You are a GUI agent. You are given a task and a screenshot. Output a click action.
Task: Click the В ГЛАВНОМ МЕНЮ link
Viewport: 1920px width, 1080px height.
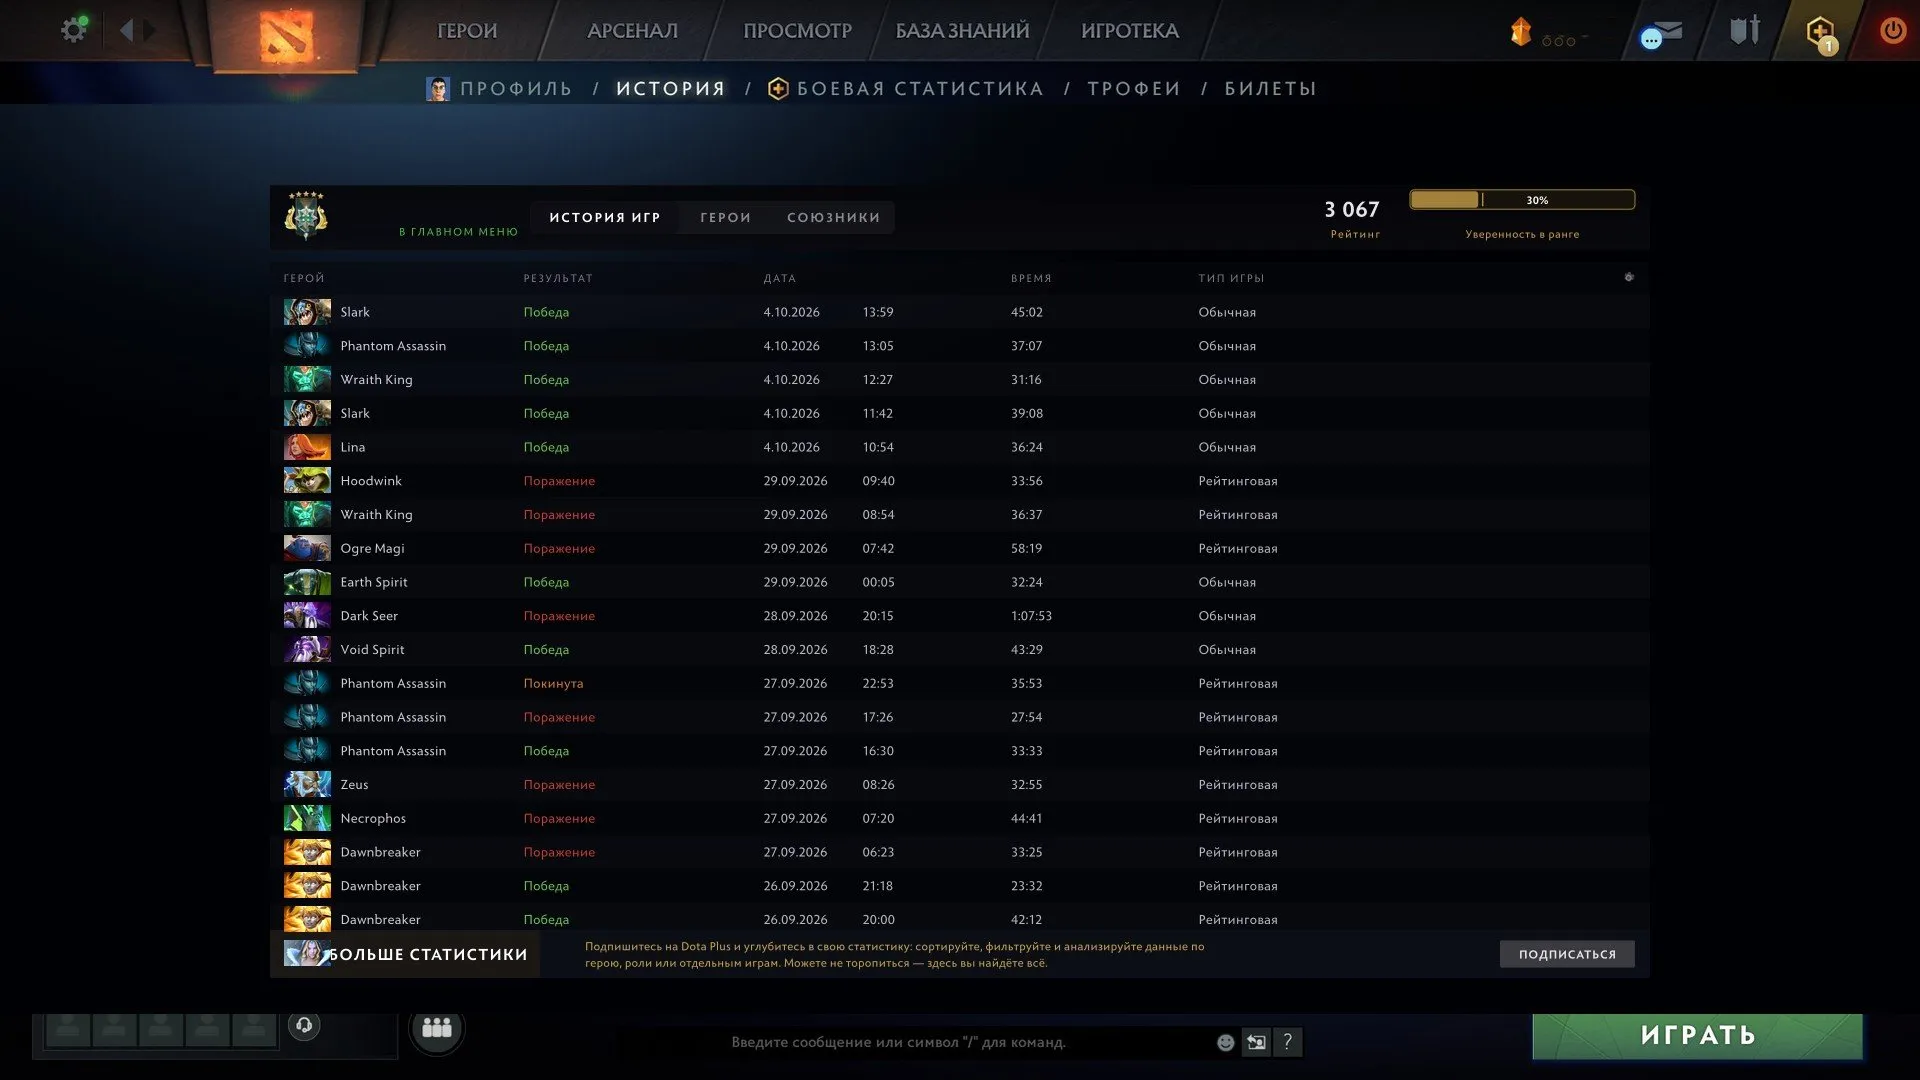click(x=458, y=232)
